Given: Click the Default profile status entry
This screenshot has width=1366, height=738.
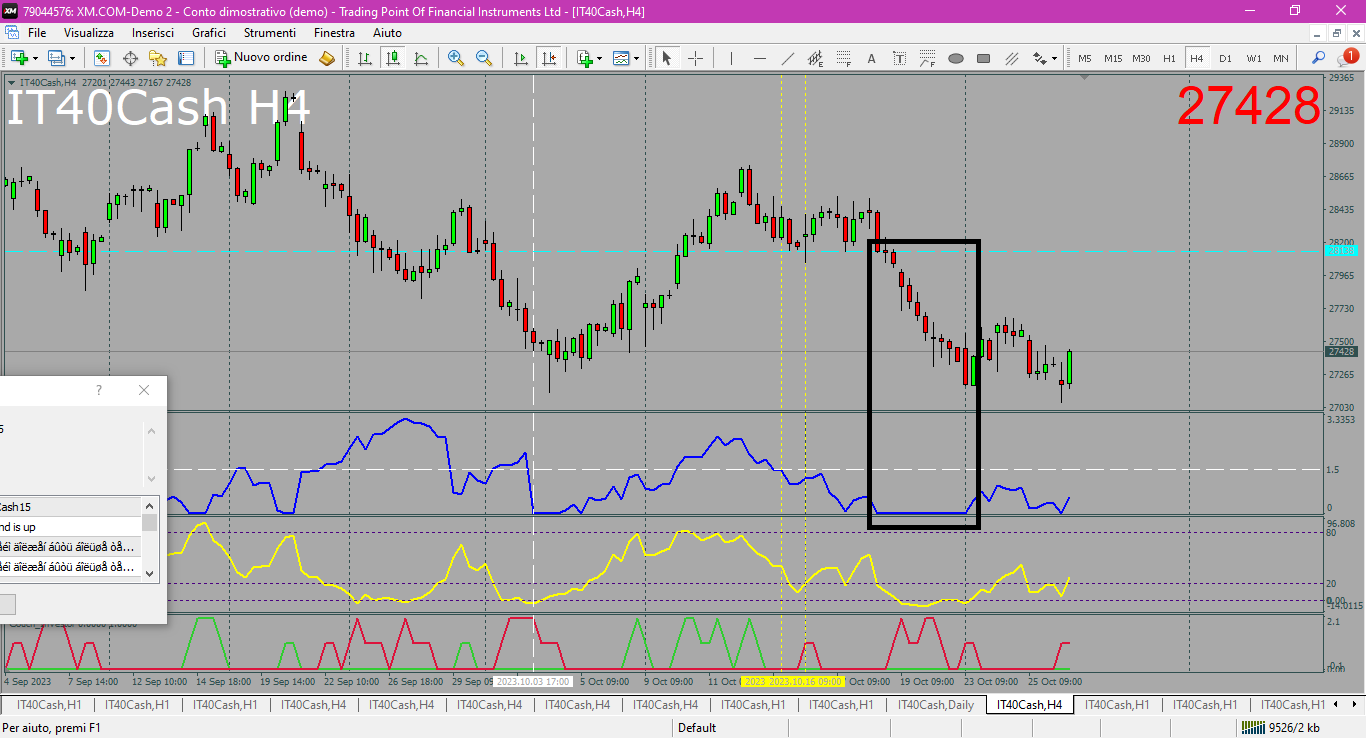Looking at the screenshot, I should tap(697, 728).
